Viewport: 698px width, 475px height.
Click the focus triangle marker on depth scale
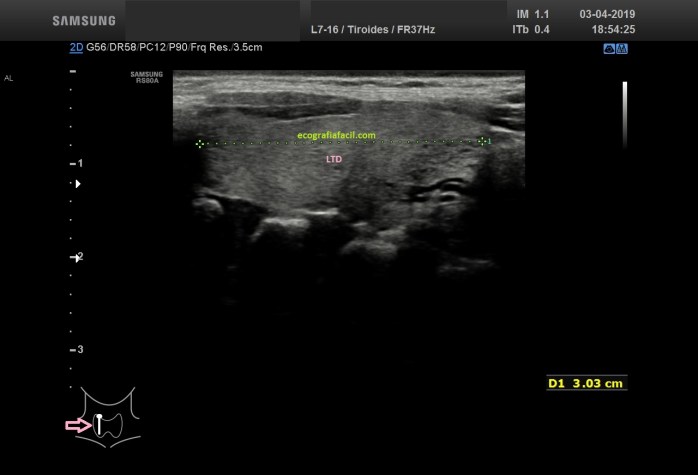pyautogui.click(x=78, y=184)
